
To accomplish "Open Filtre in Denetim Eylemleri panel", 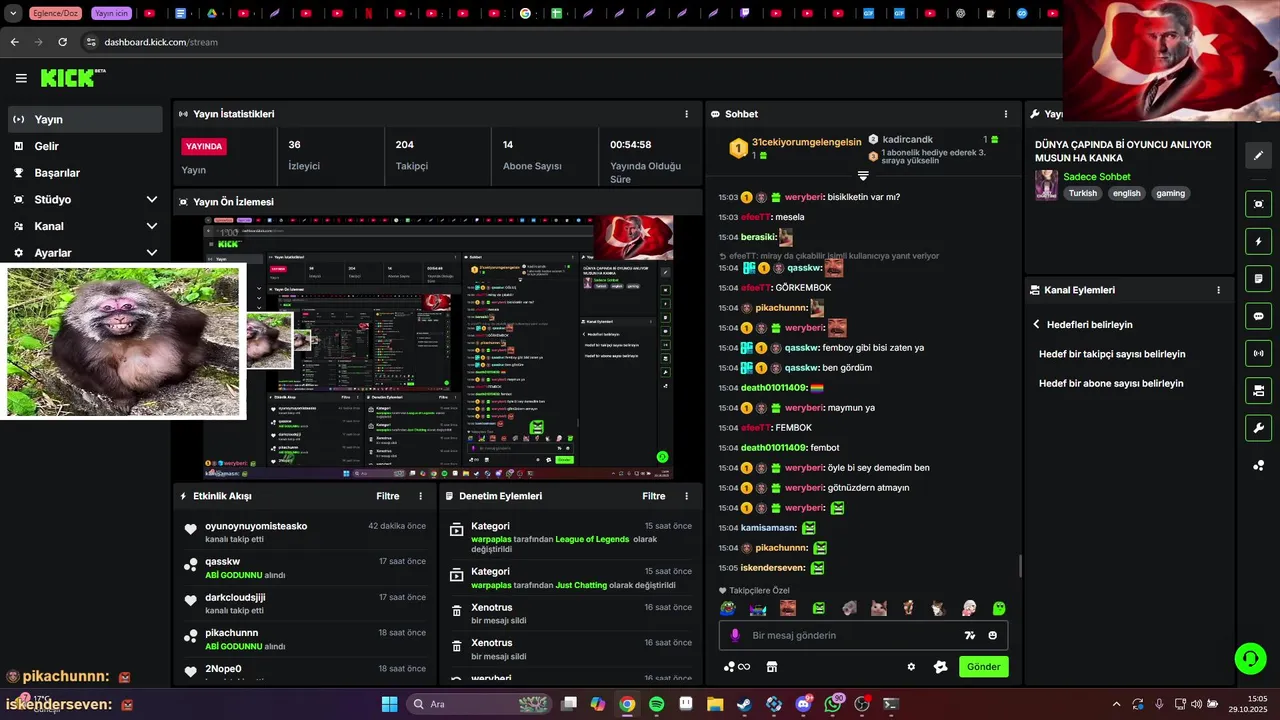I will pos(654,496).
